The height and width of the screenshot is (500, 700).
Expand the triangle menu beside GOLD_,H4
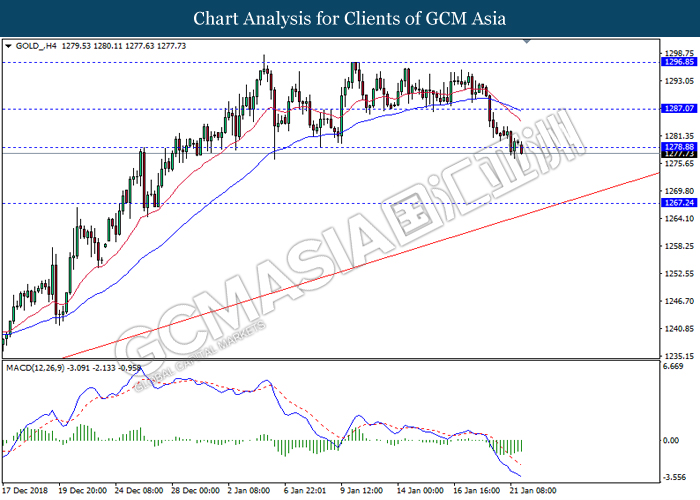[x=8, y=46]
